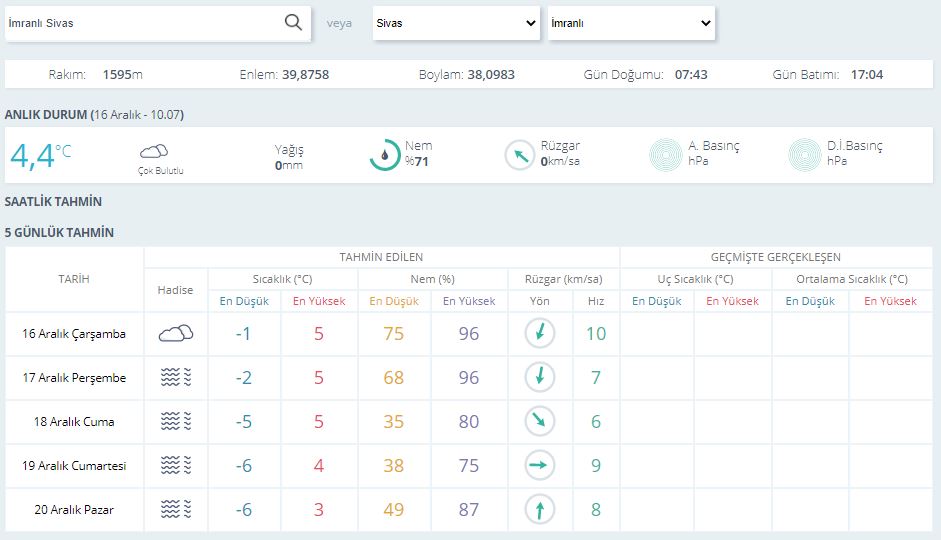This screenshot has width=941, height=540.
Task: Click the A. Basınç pressure icon
Action: click(666, 155)
